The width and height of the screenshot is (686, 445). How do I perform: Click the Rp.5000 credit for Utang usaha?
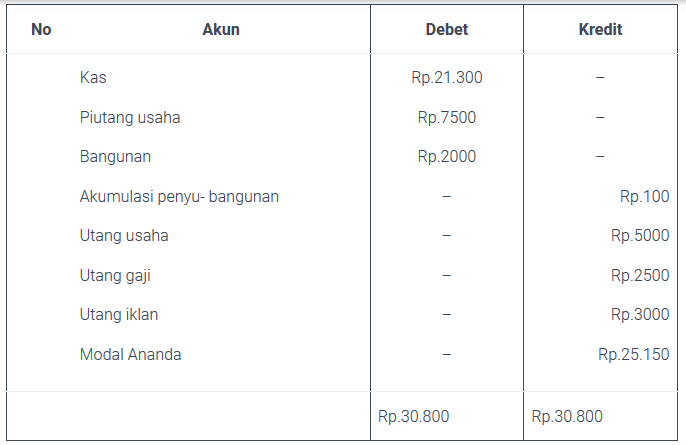pos(640,236)
